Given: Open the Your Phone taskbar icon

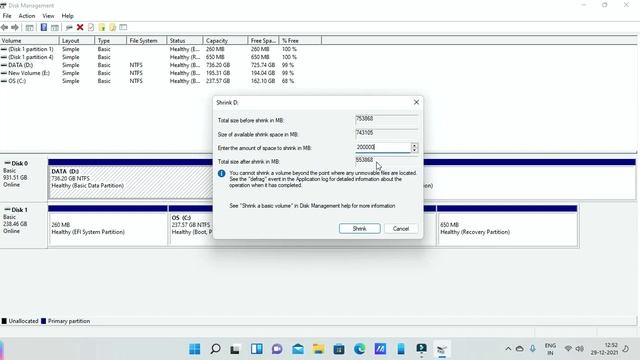Looking at the screenshot, I should pyautogui.click(x=401, y=349).
